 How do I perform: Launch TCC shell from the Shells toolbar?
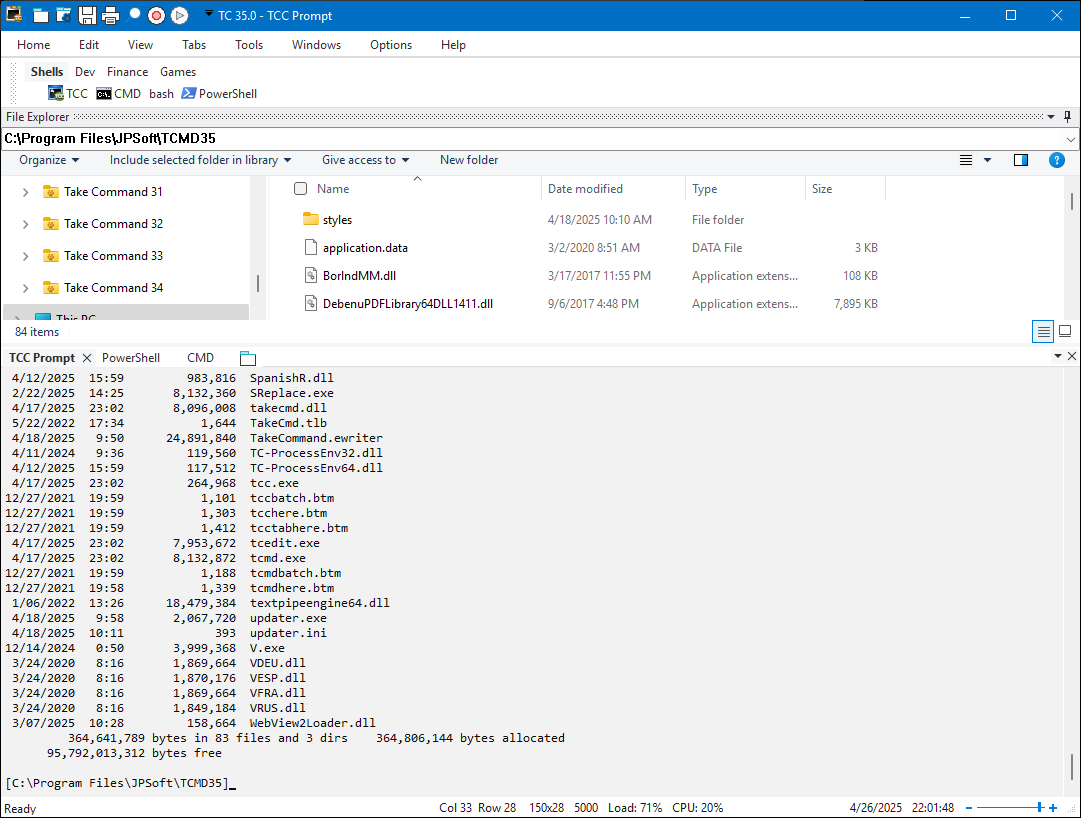point(68,94)
